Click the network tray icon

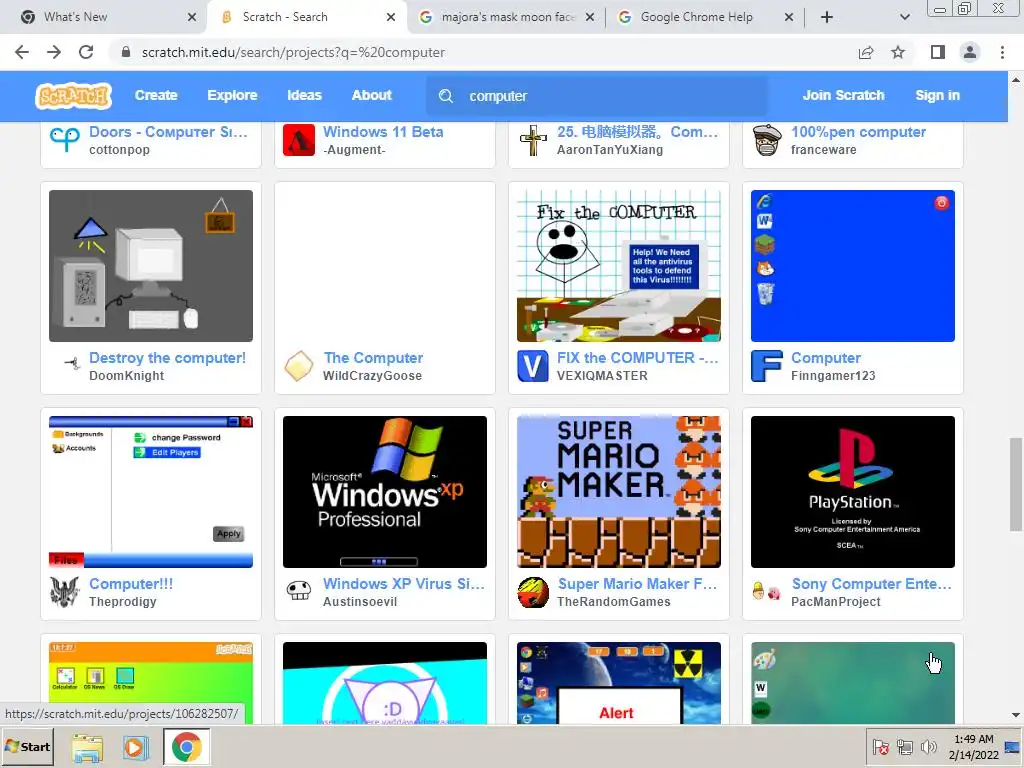click(904, 746)
